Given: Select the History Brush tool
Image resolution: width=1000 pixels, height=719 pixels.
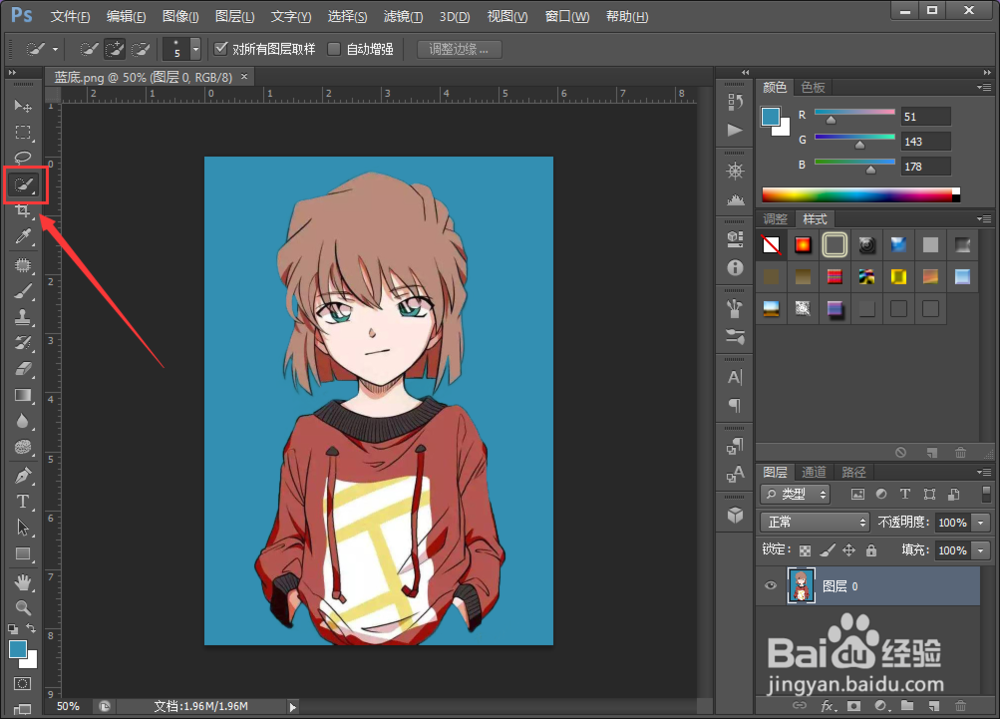Looking at the screenshot, I should pyautogui.click(x=23, y=343).
